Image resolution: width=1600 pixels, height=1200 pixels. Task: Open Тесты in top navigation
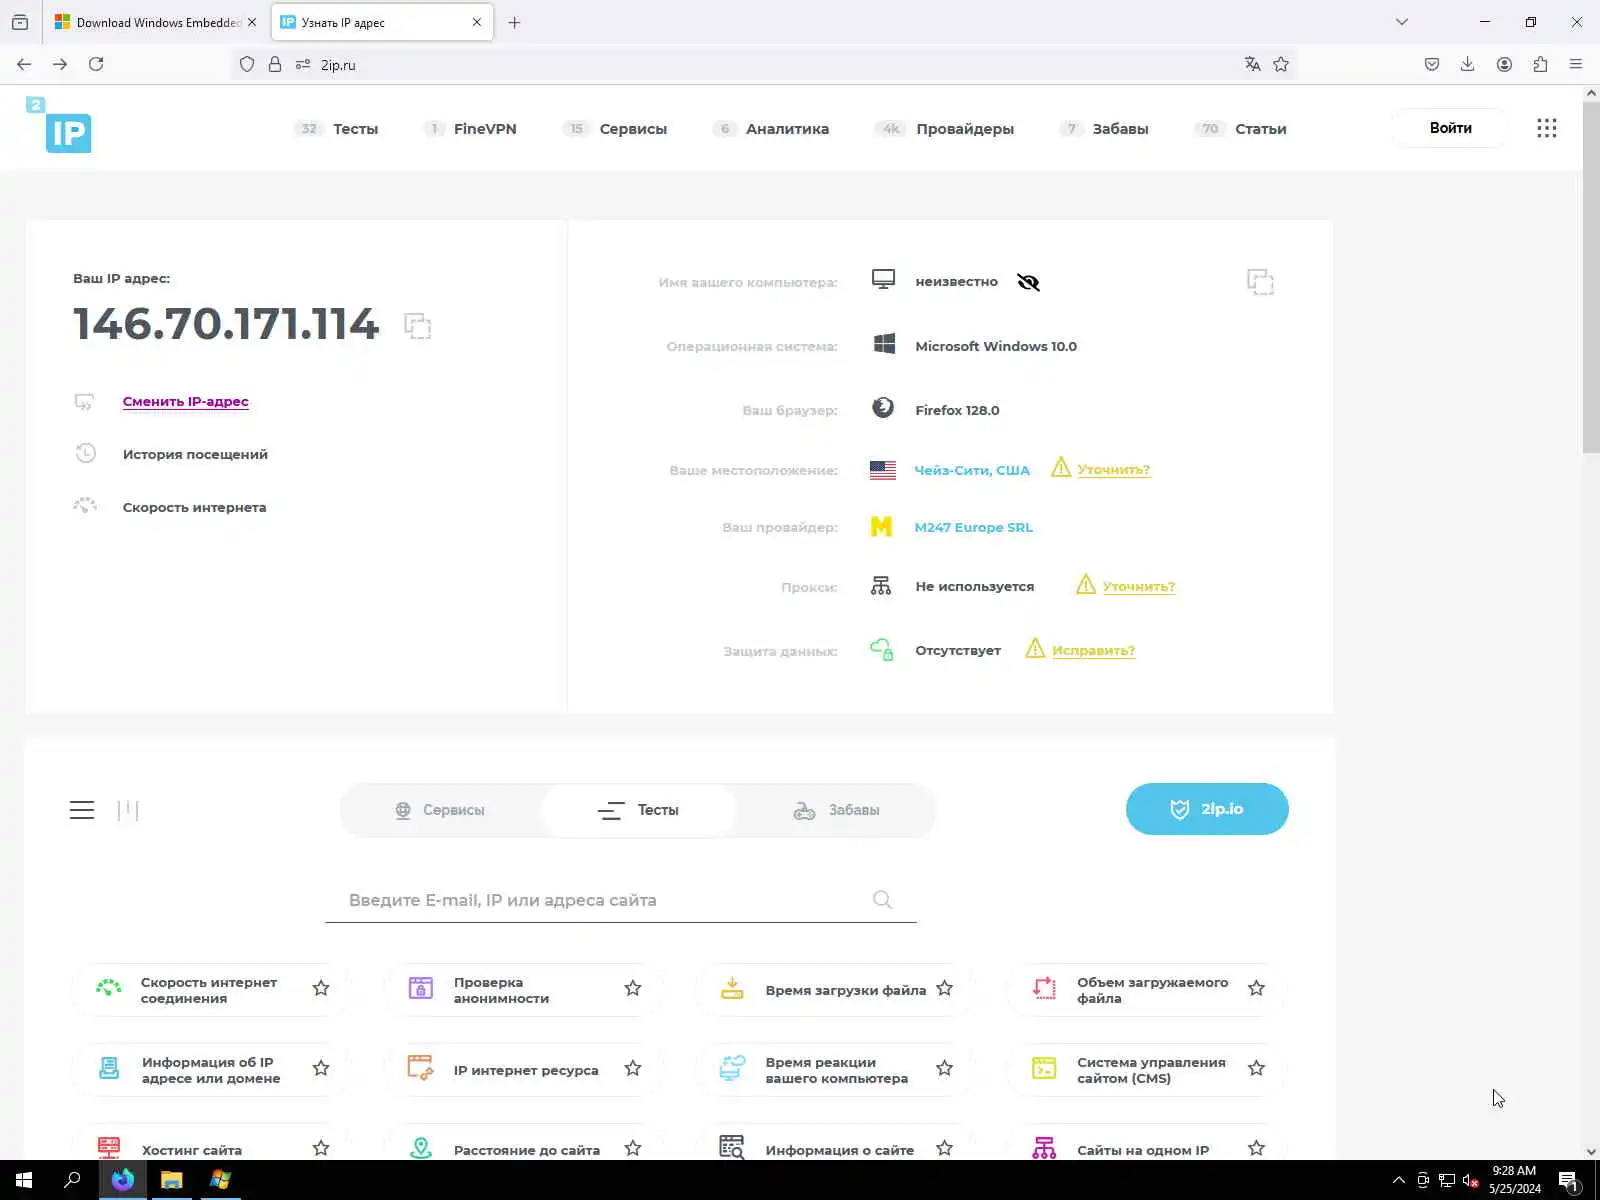(355, 129)
